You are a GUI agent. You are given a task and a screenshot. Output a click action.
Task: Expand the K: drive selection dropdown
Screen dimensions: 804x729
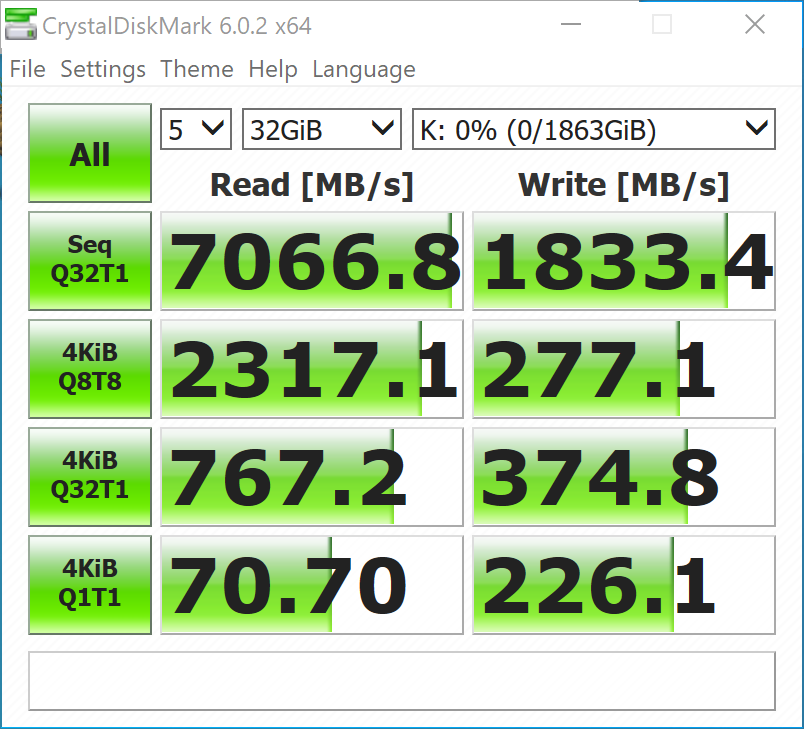(x=594, y=129)
